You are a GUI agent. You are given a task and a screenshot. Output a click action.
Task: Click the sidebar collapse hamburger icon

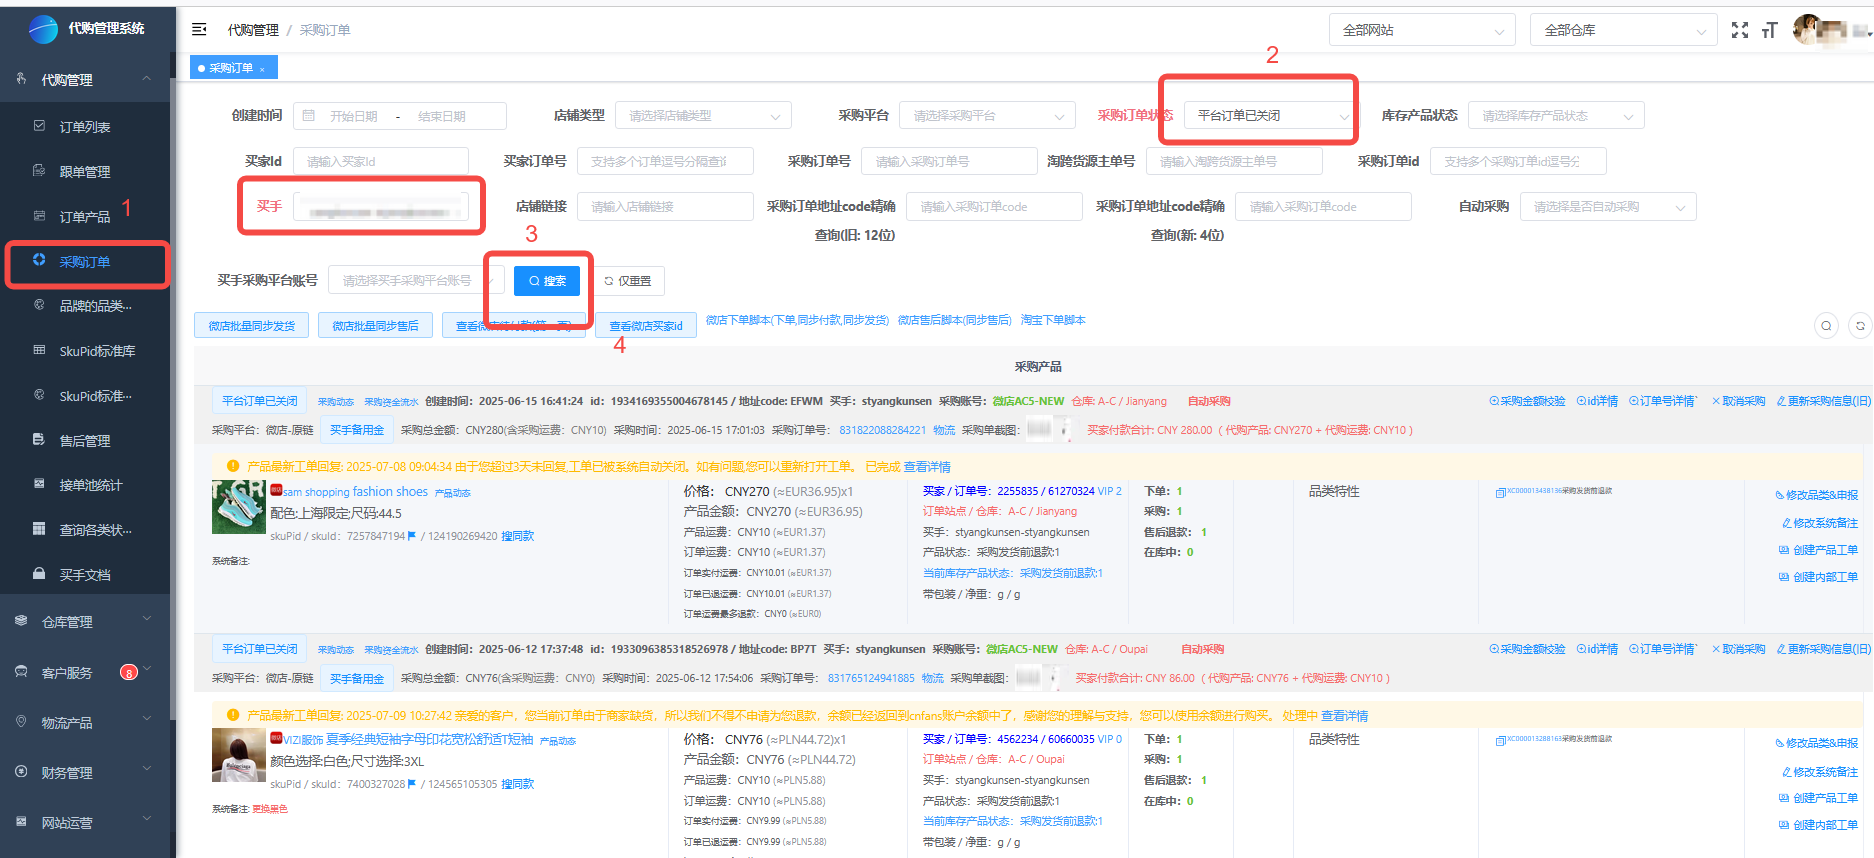click(x=199, y=30)
